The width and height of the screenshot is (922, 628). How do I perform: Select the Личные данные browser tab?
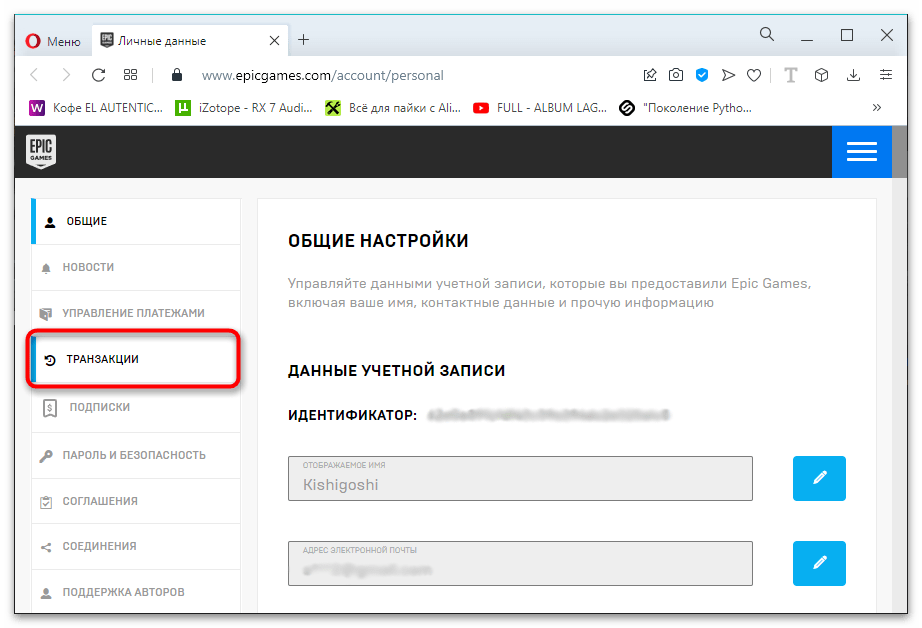pos(189,41)
